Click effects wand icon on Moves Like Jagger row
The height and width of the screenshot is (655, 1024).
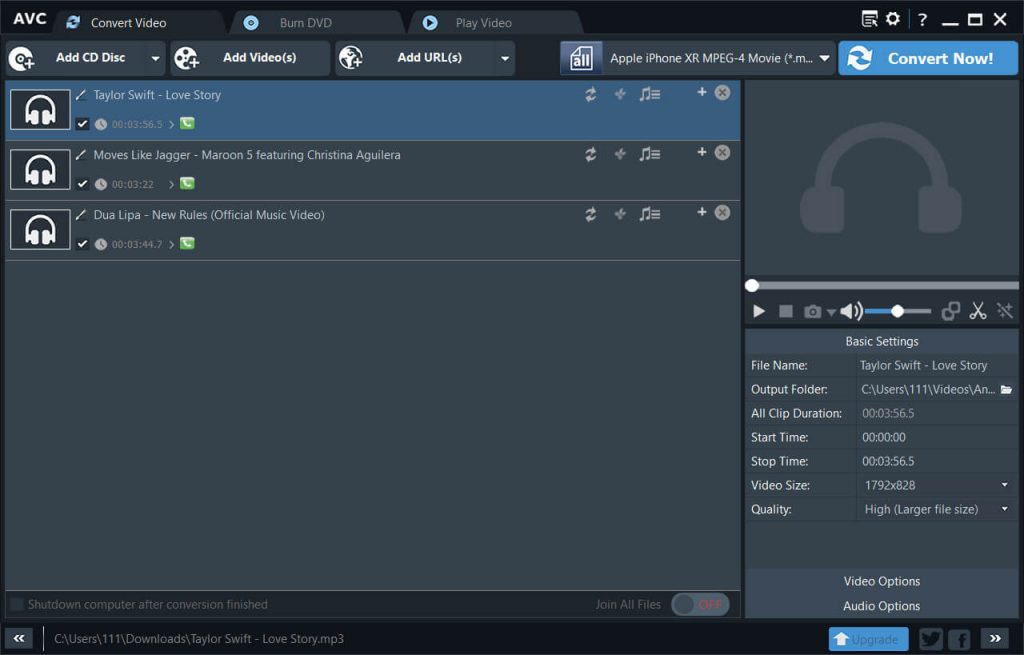620,155
